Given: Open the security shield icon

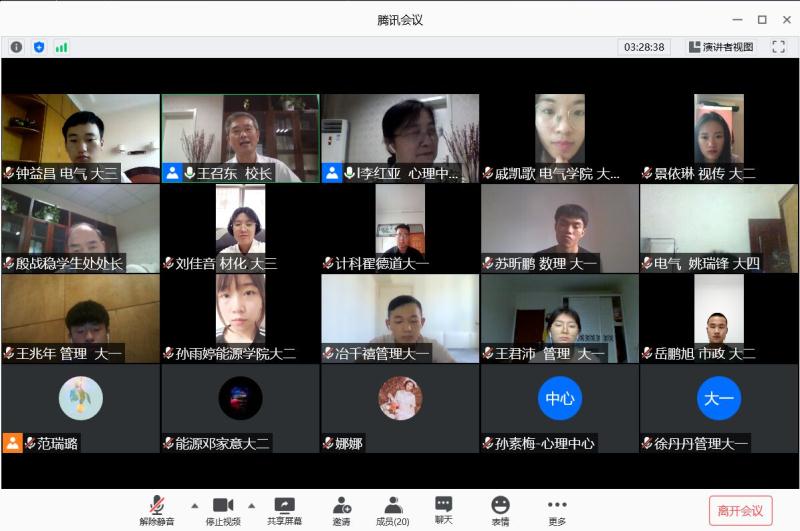Looking at the screenshot, I should pos(39,47).
